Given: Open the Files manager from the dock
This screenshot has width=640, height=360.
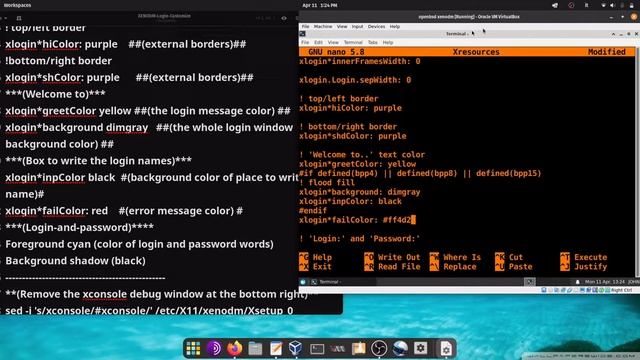Looking at the screenshot, I should 255,349.
